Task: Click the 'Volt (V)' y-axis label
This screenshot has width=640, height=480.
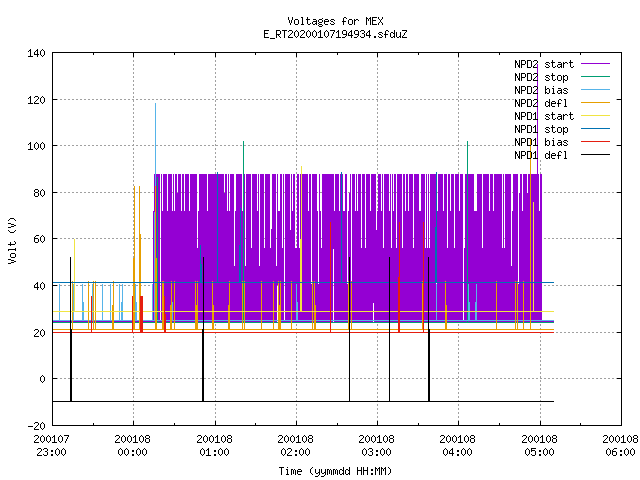Action: (x=12, y=240)
